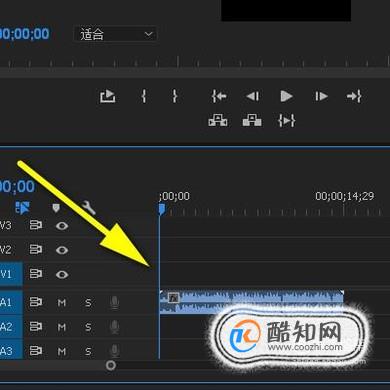Jump to In point
Viewport: 390px width, 390px height.
tap(219, 96)
